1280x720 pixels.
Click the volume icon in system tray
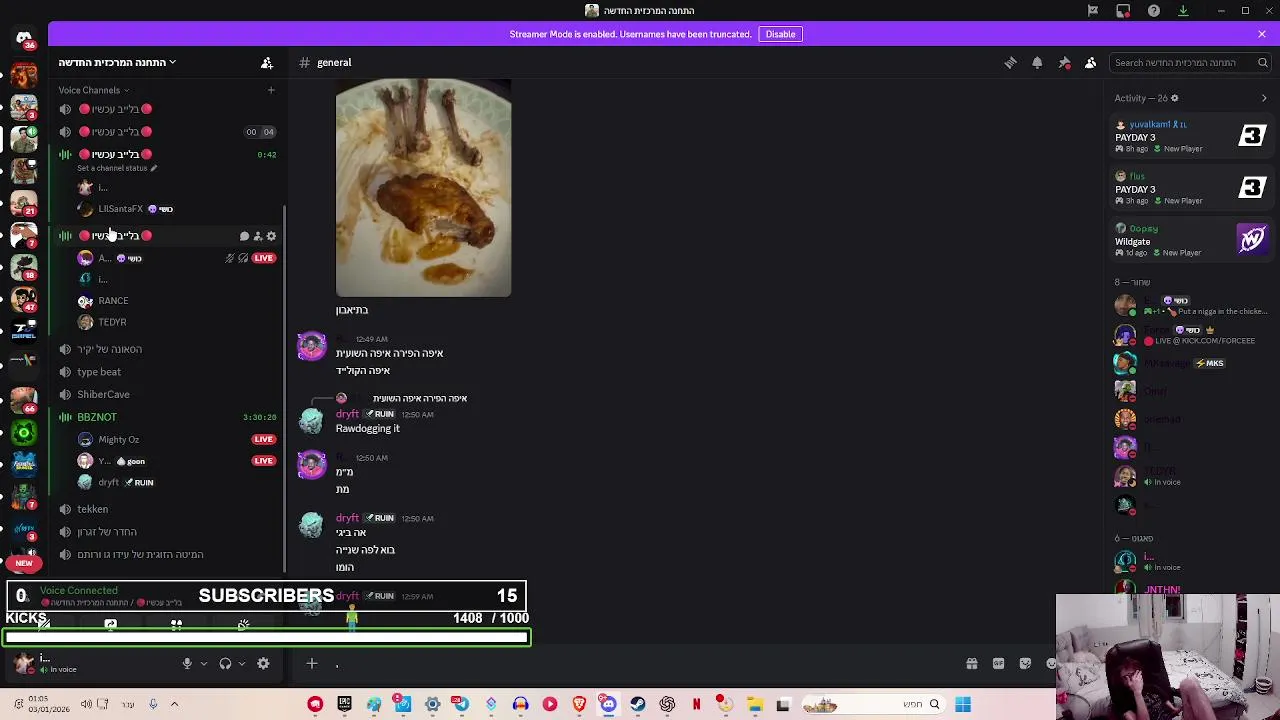tap(86, 704)
